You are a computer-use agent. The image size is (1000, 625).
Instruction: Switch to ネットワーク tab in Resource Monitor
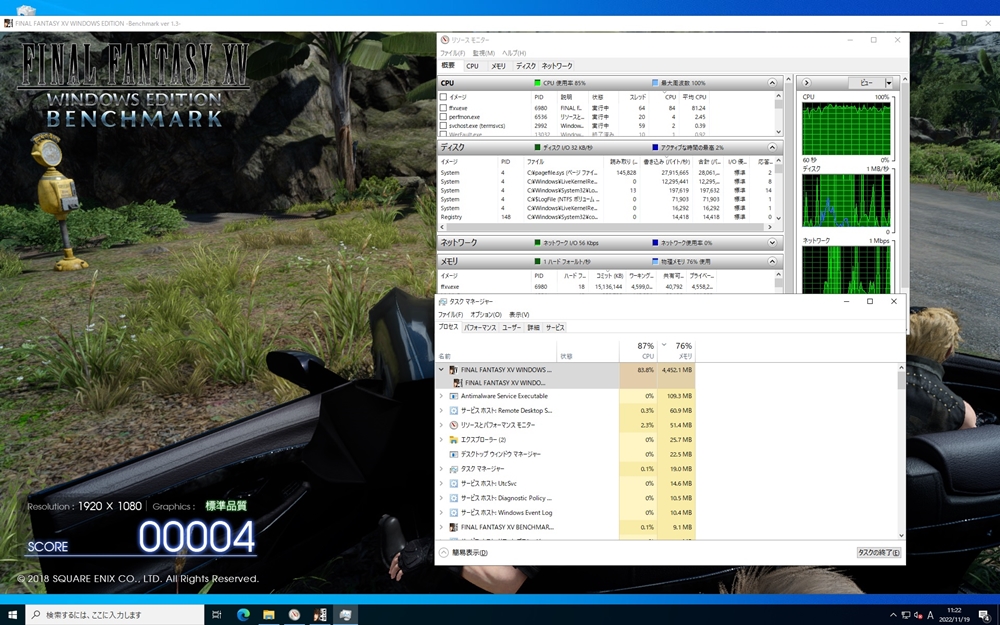pos(557,66)
